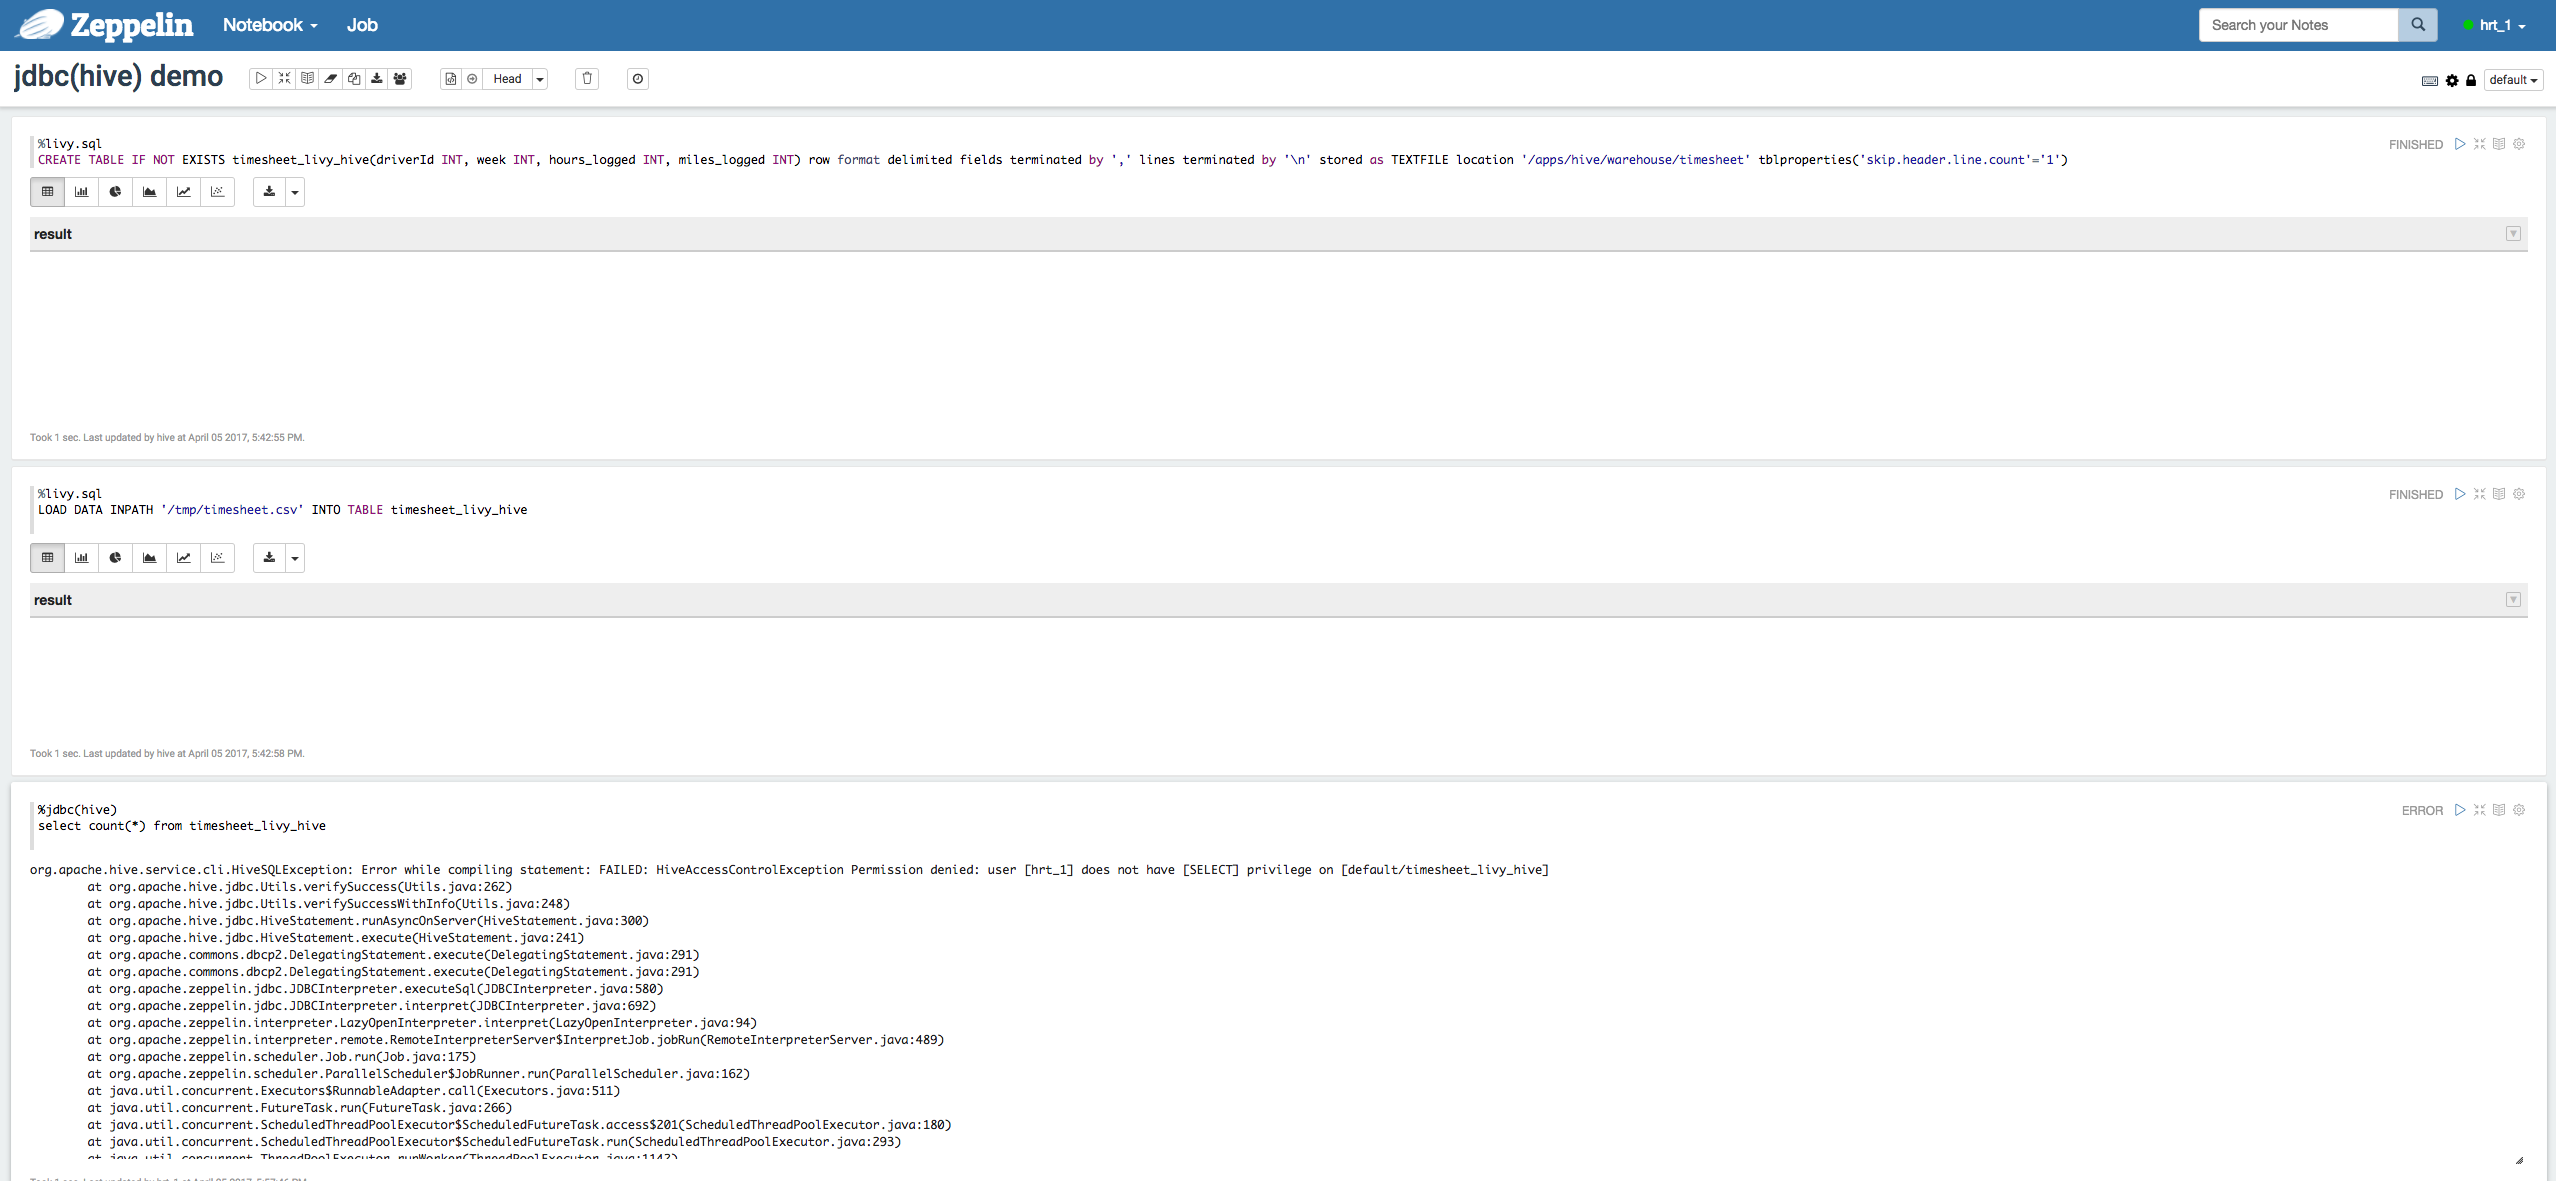This screenshot has height=1181, width=2556.
Task: Show line chart for LOAD DATA result
Action: 183,558
